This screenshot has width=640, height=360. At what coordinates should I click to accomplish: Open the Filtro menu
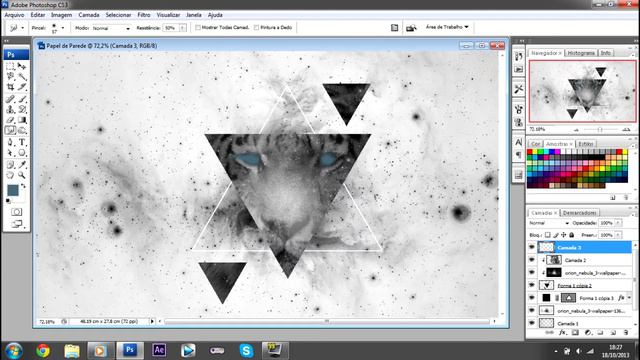pos(144,15)
